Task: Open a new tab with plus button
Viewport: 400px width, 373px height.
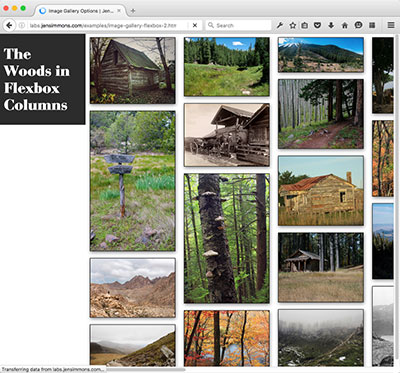Action: click(133, 11)
